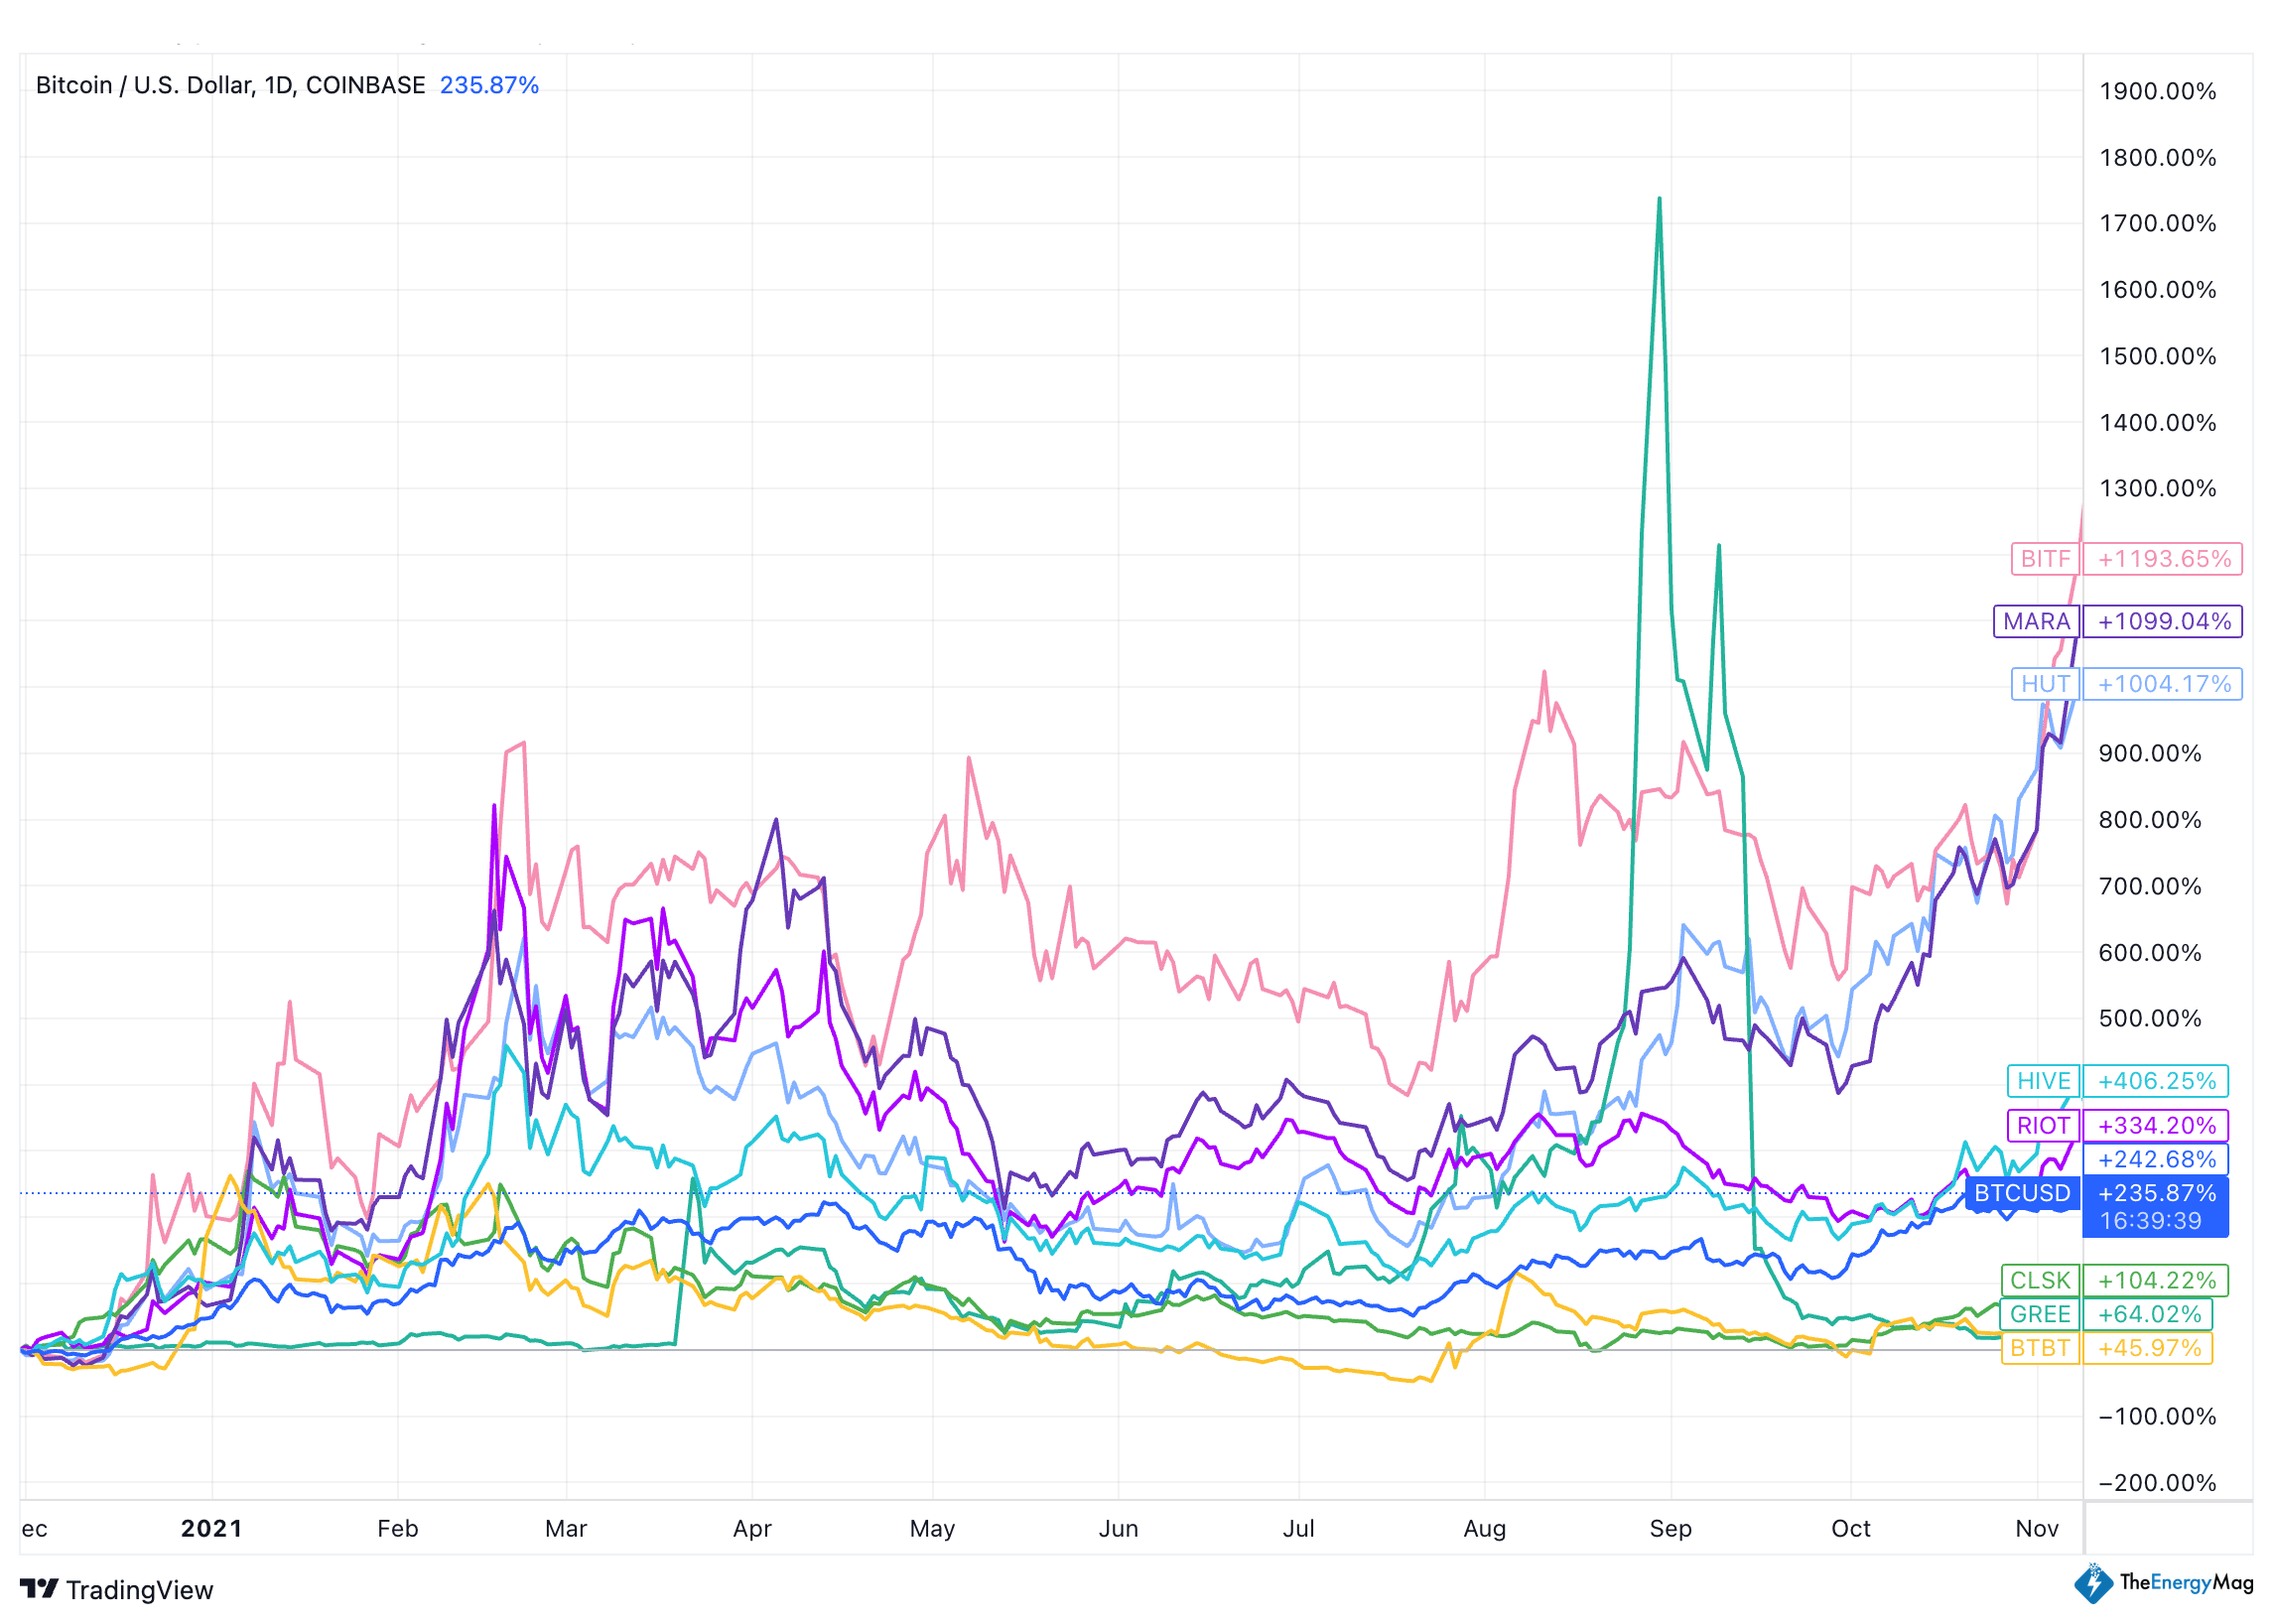Viewport: 2273px width, 1624px height.
Task: Click the GREE ticker label
Action: click(x=2039, y=1315)
